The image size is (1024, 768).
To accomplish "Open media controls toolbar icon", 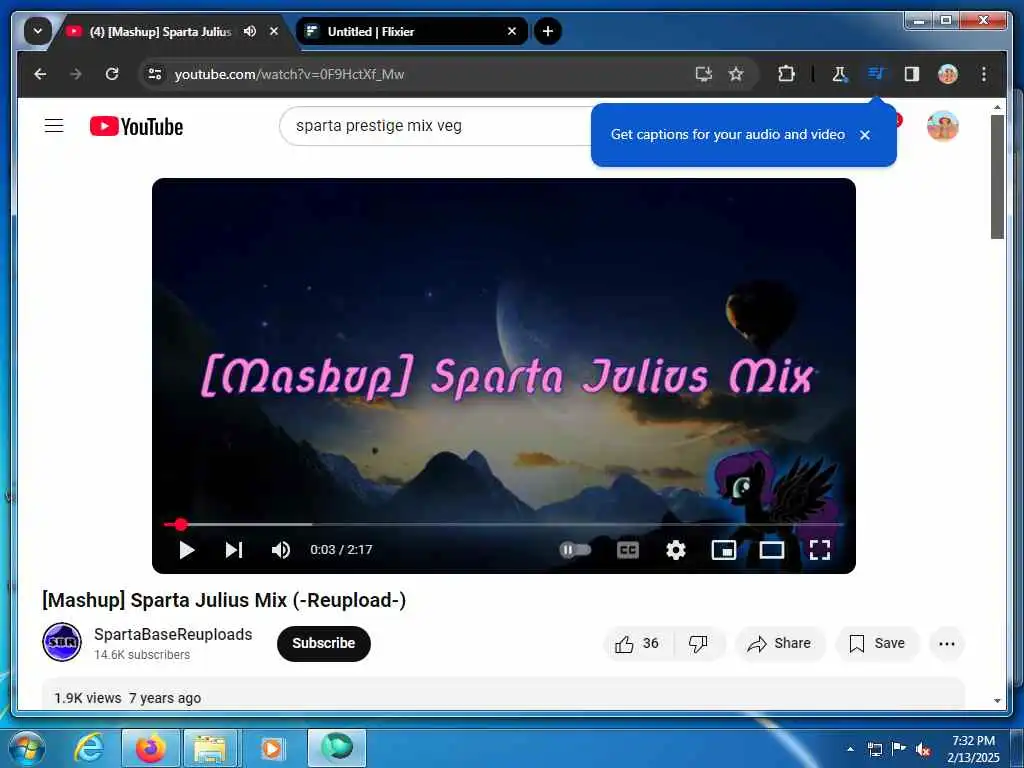I will tap(876, 74).
